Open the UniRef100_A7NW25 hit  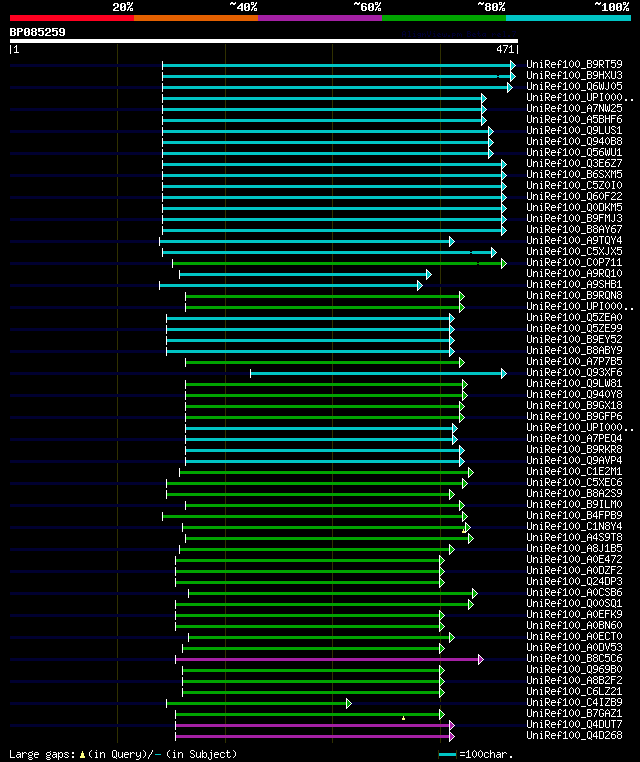(574, 108)
